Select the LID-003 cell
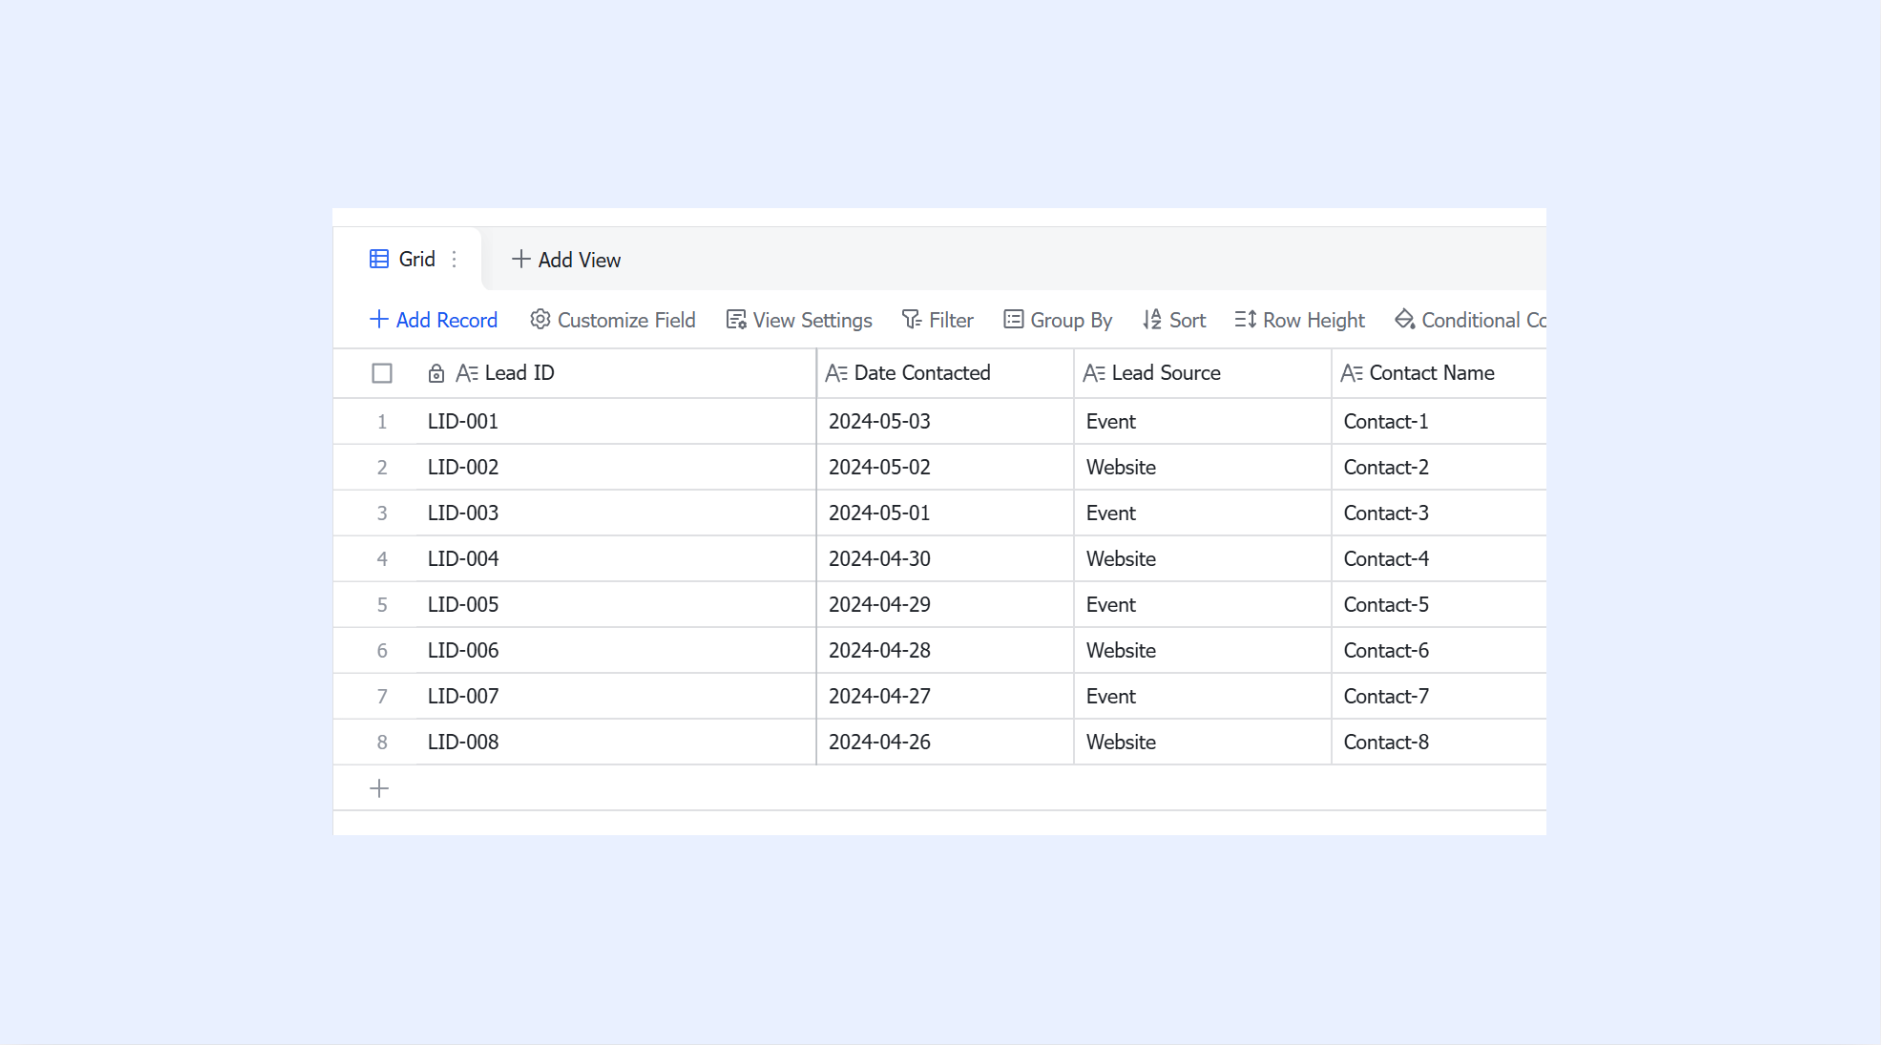Image resolution: width=1881 pixels, height=1045 pixels. pos(616,513)
